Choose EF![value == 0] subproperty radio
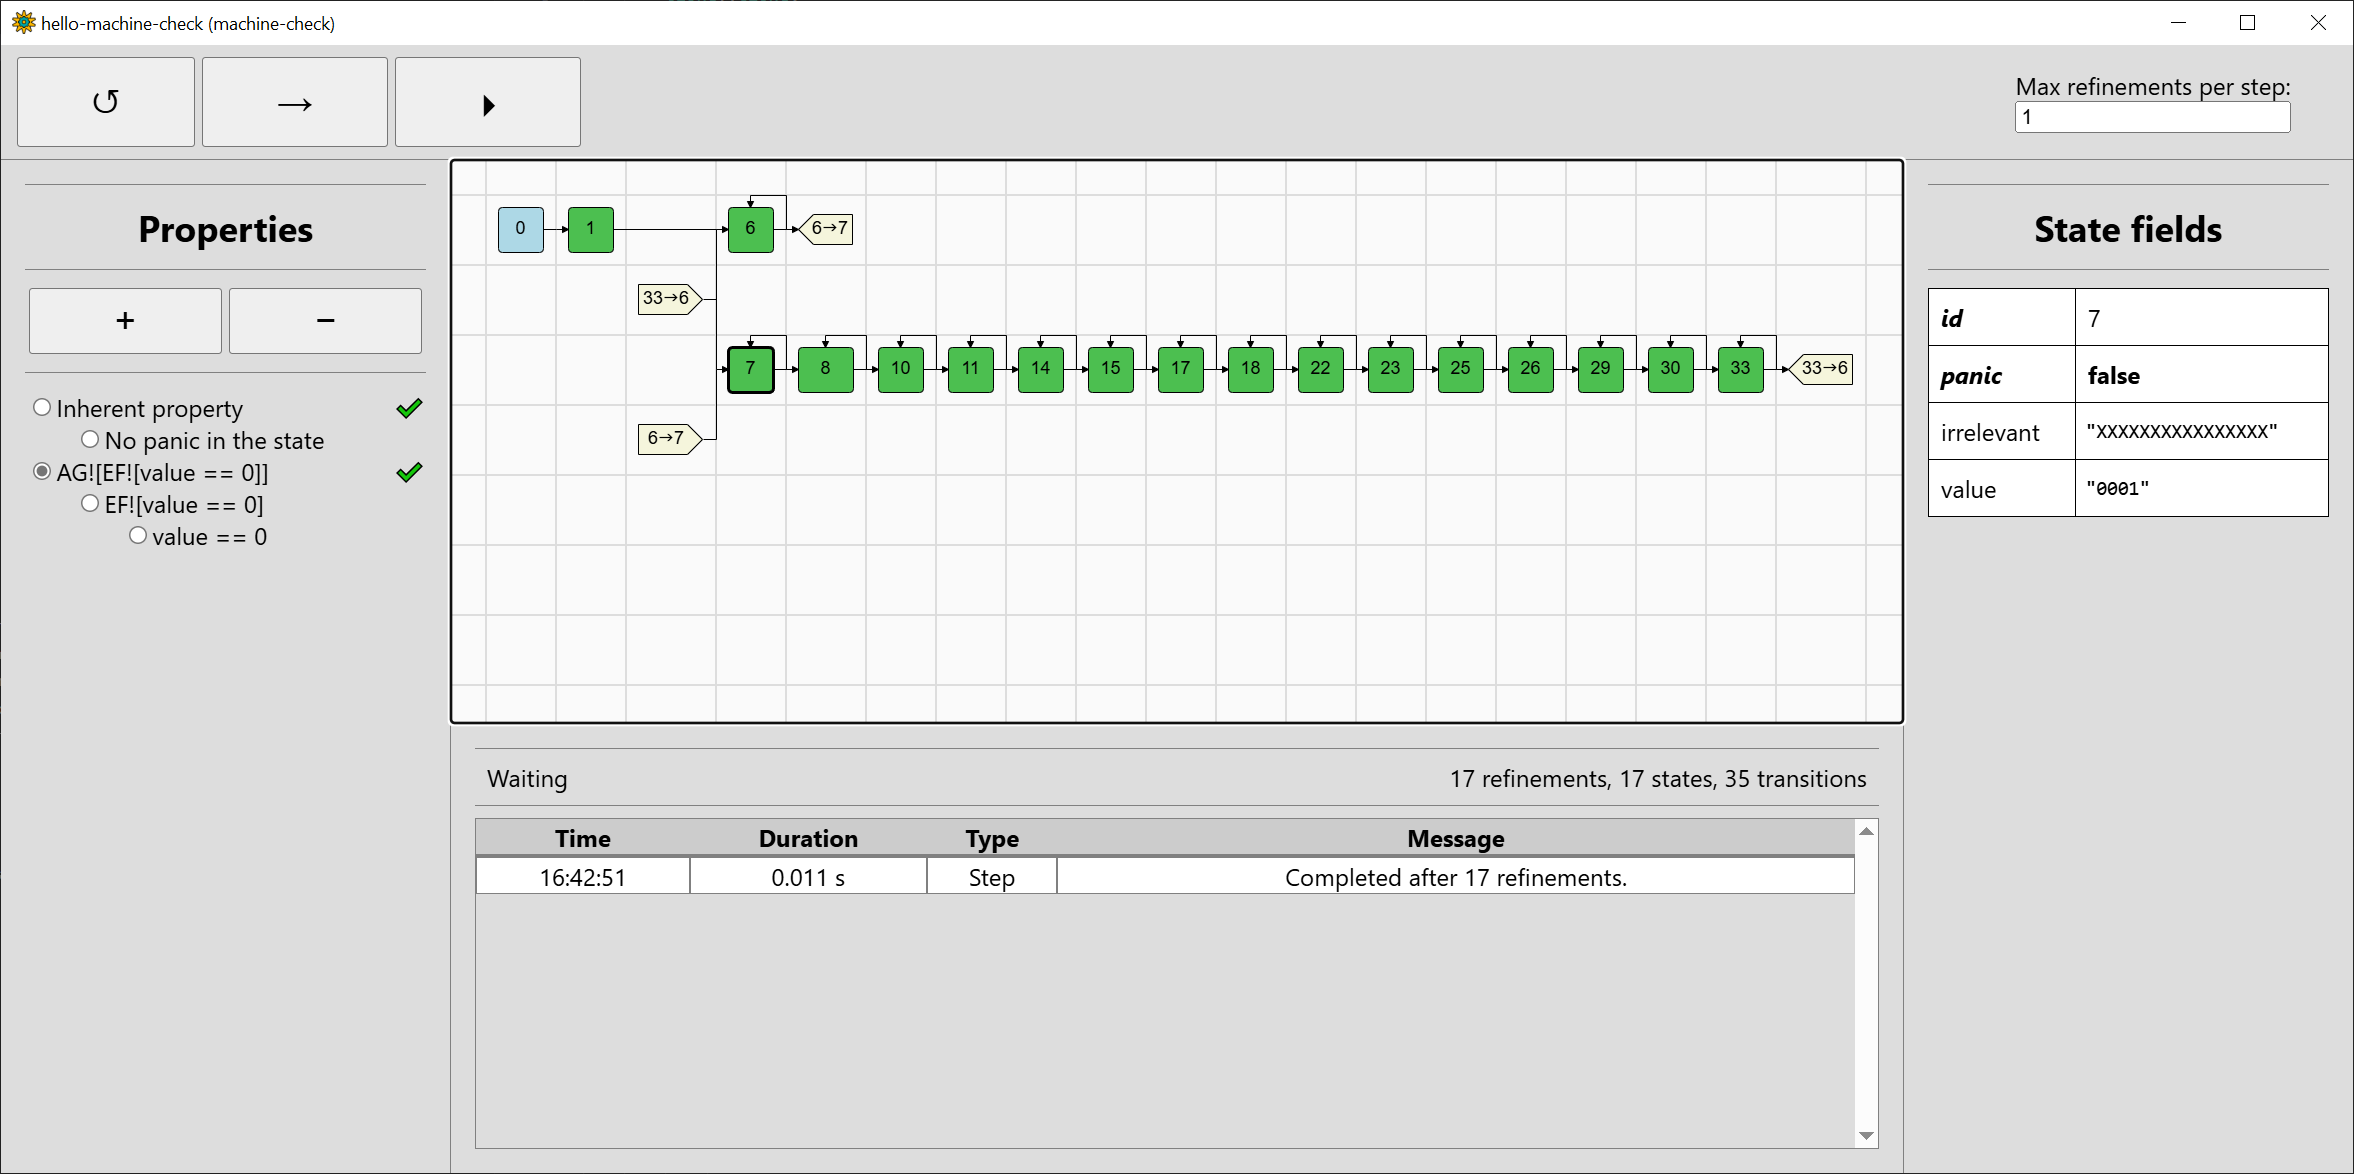Viewport: 2354px width, 1174px height. (90, 504)
